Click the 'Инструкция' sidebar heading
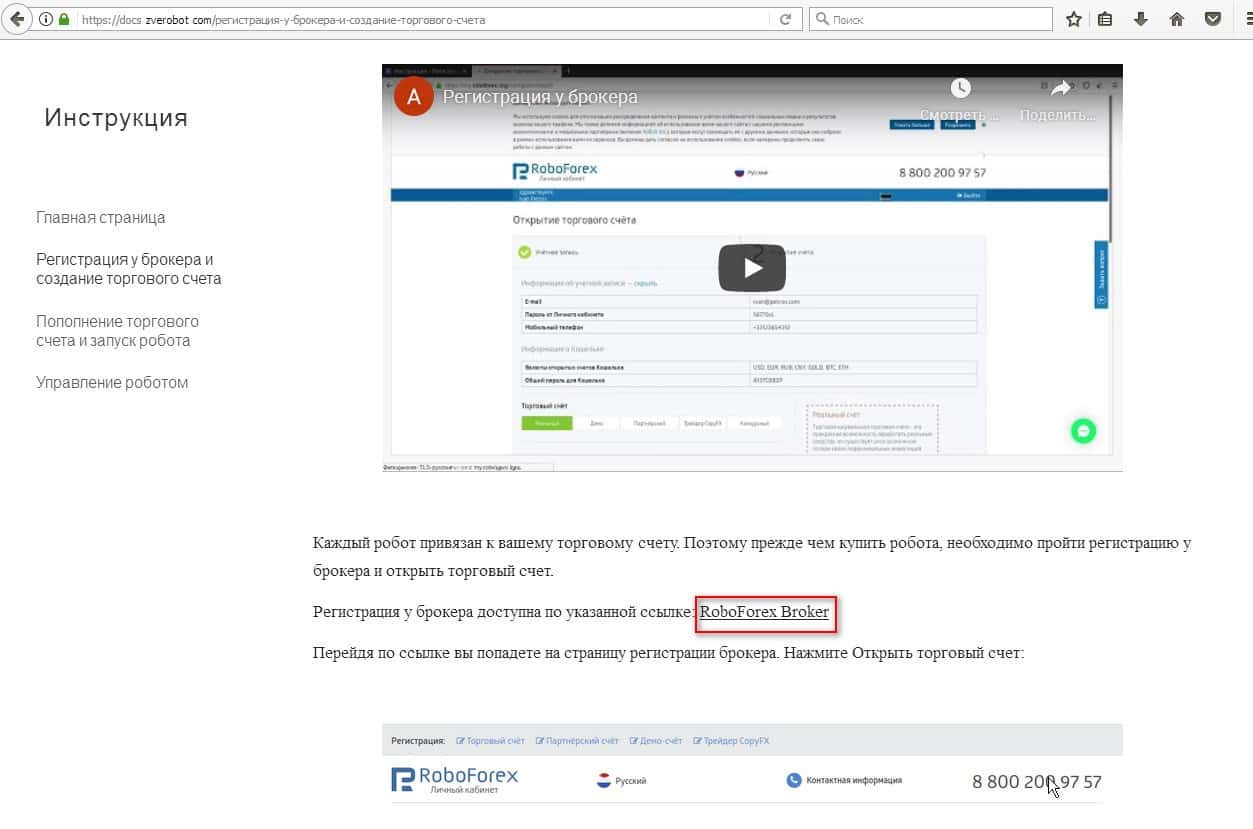 [116, 118]
